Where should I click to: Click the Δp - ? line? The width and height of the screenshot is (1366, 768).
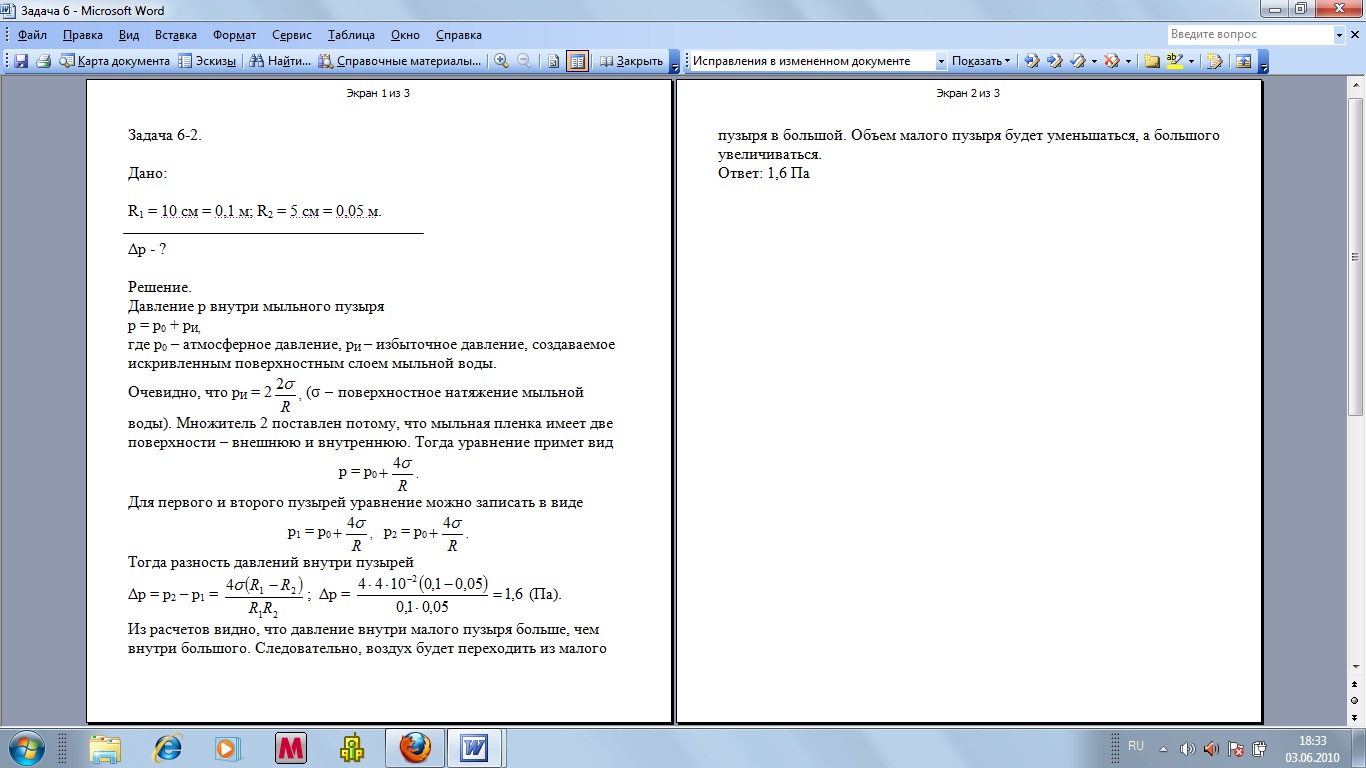pos(147,249)
